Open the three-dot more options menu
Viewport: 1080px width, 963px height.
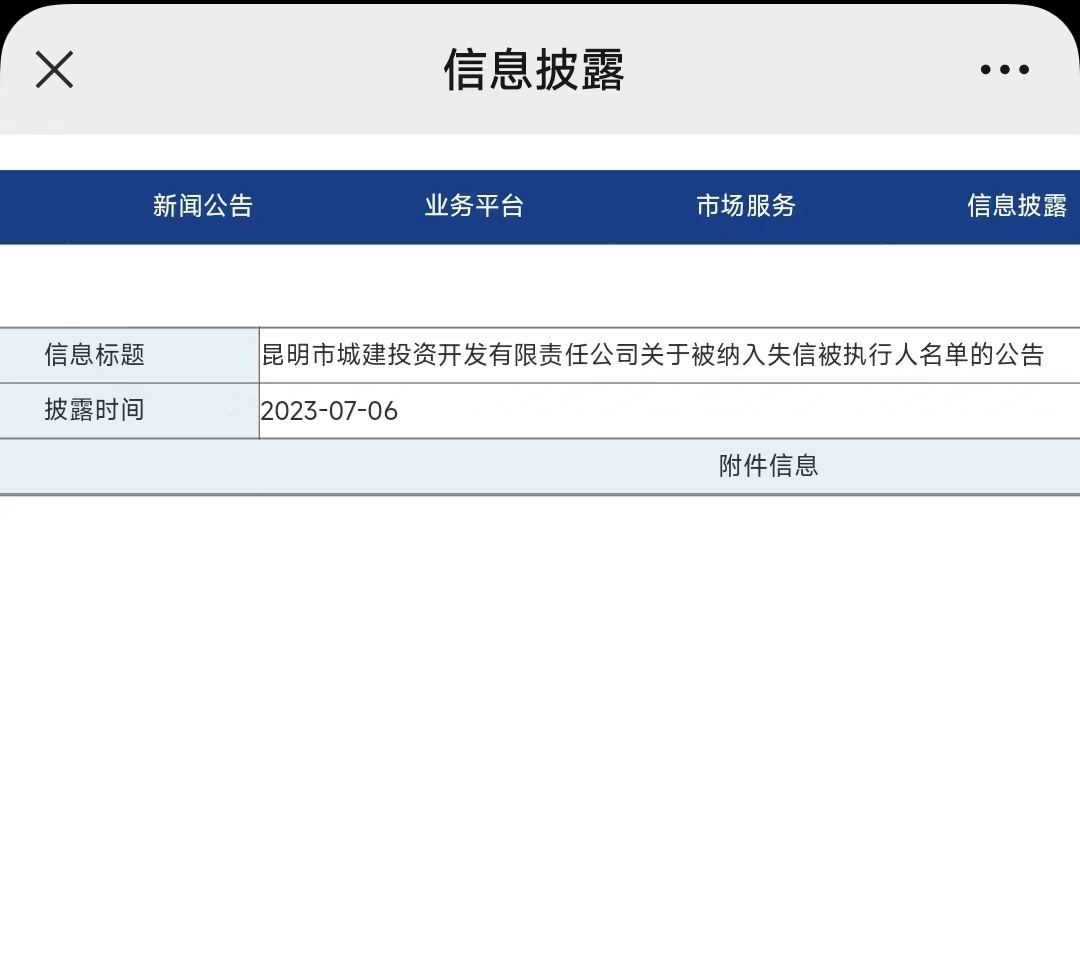click(1005, 69)
